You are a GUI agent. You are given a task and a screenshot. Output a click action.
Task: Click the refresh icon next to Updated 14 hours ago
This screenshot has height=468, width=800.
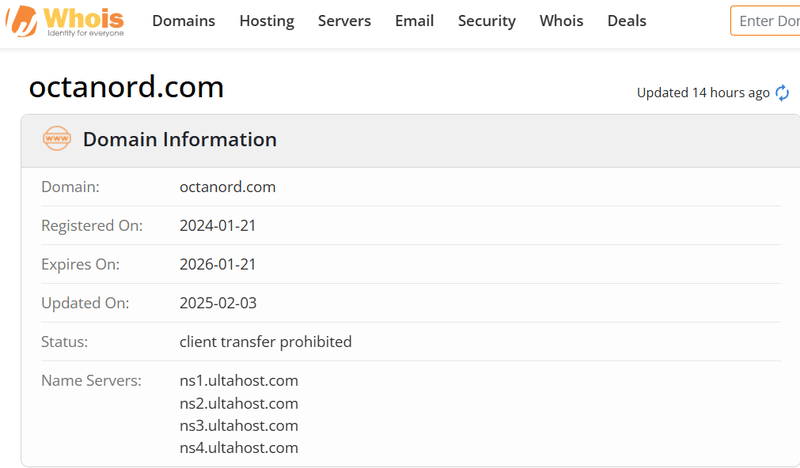(782, 93)
